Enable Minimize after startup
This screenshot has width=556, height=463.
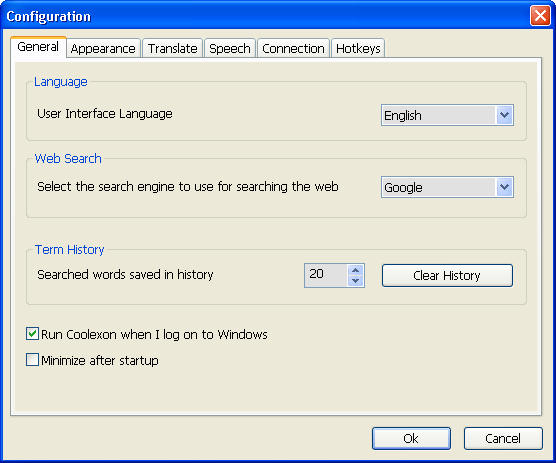point(32,359)
